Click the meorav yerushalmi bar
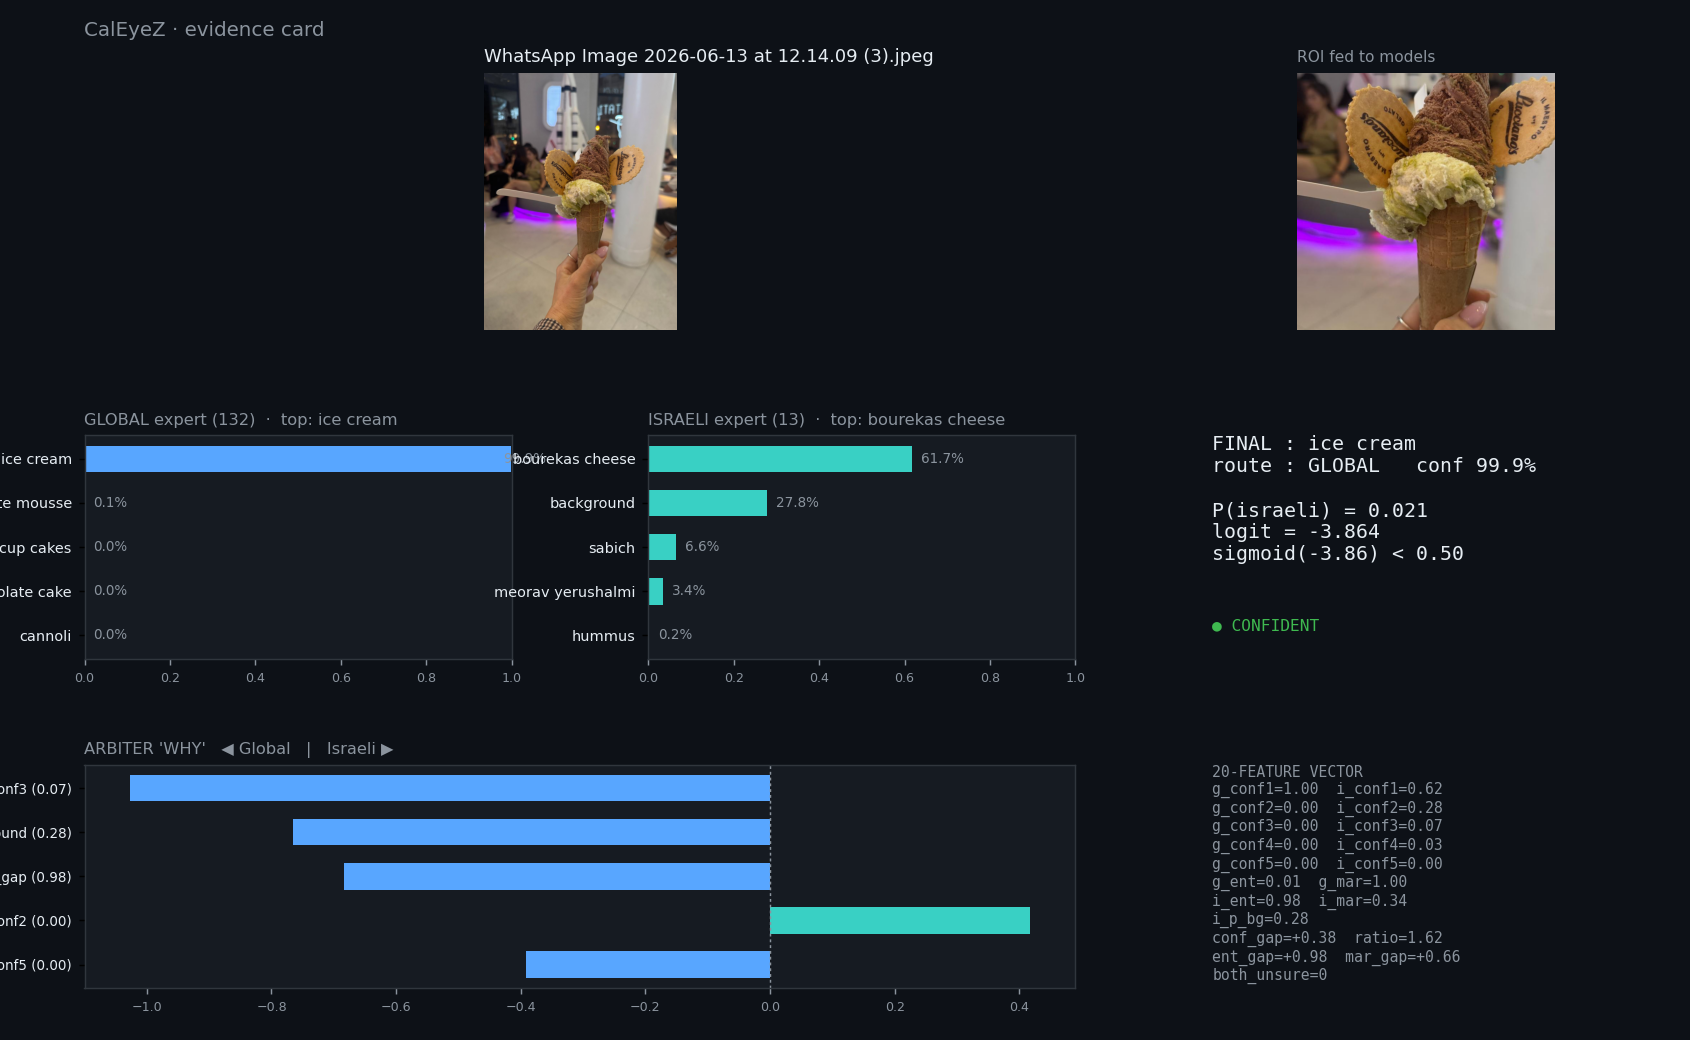 point(656,591)
